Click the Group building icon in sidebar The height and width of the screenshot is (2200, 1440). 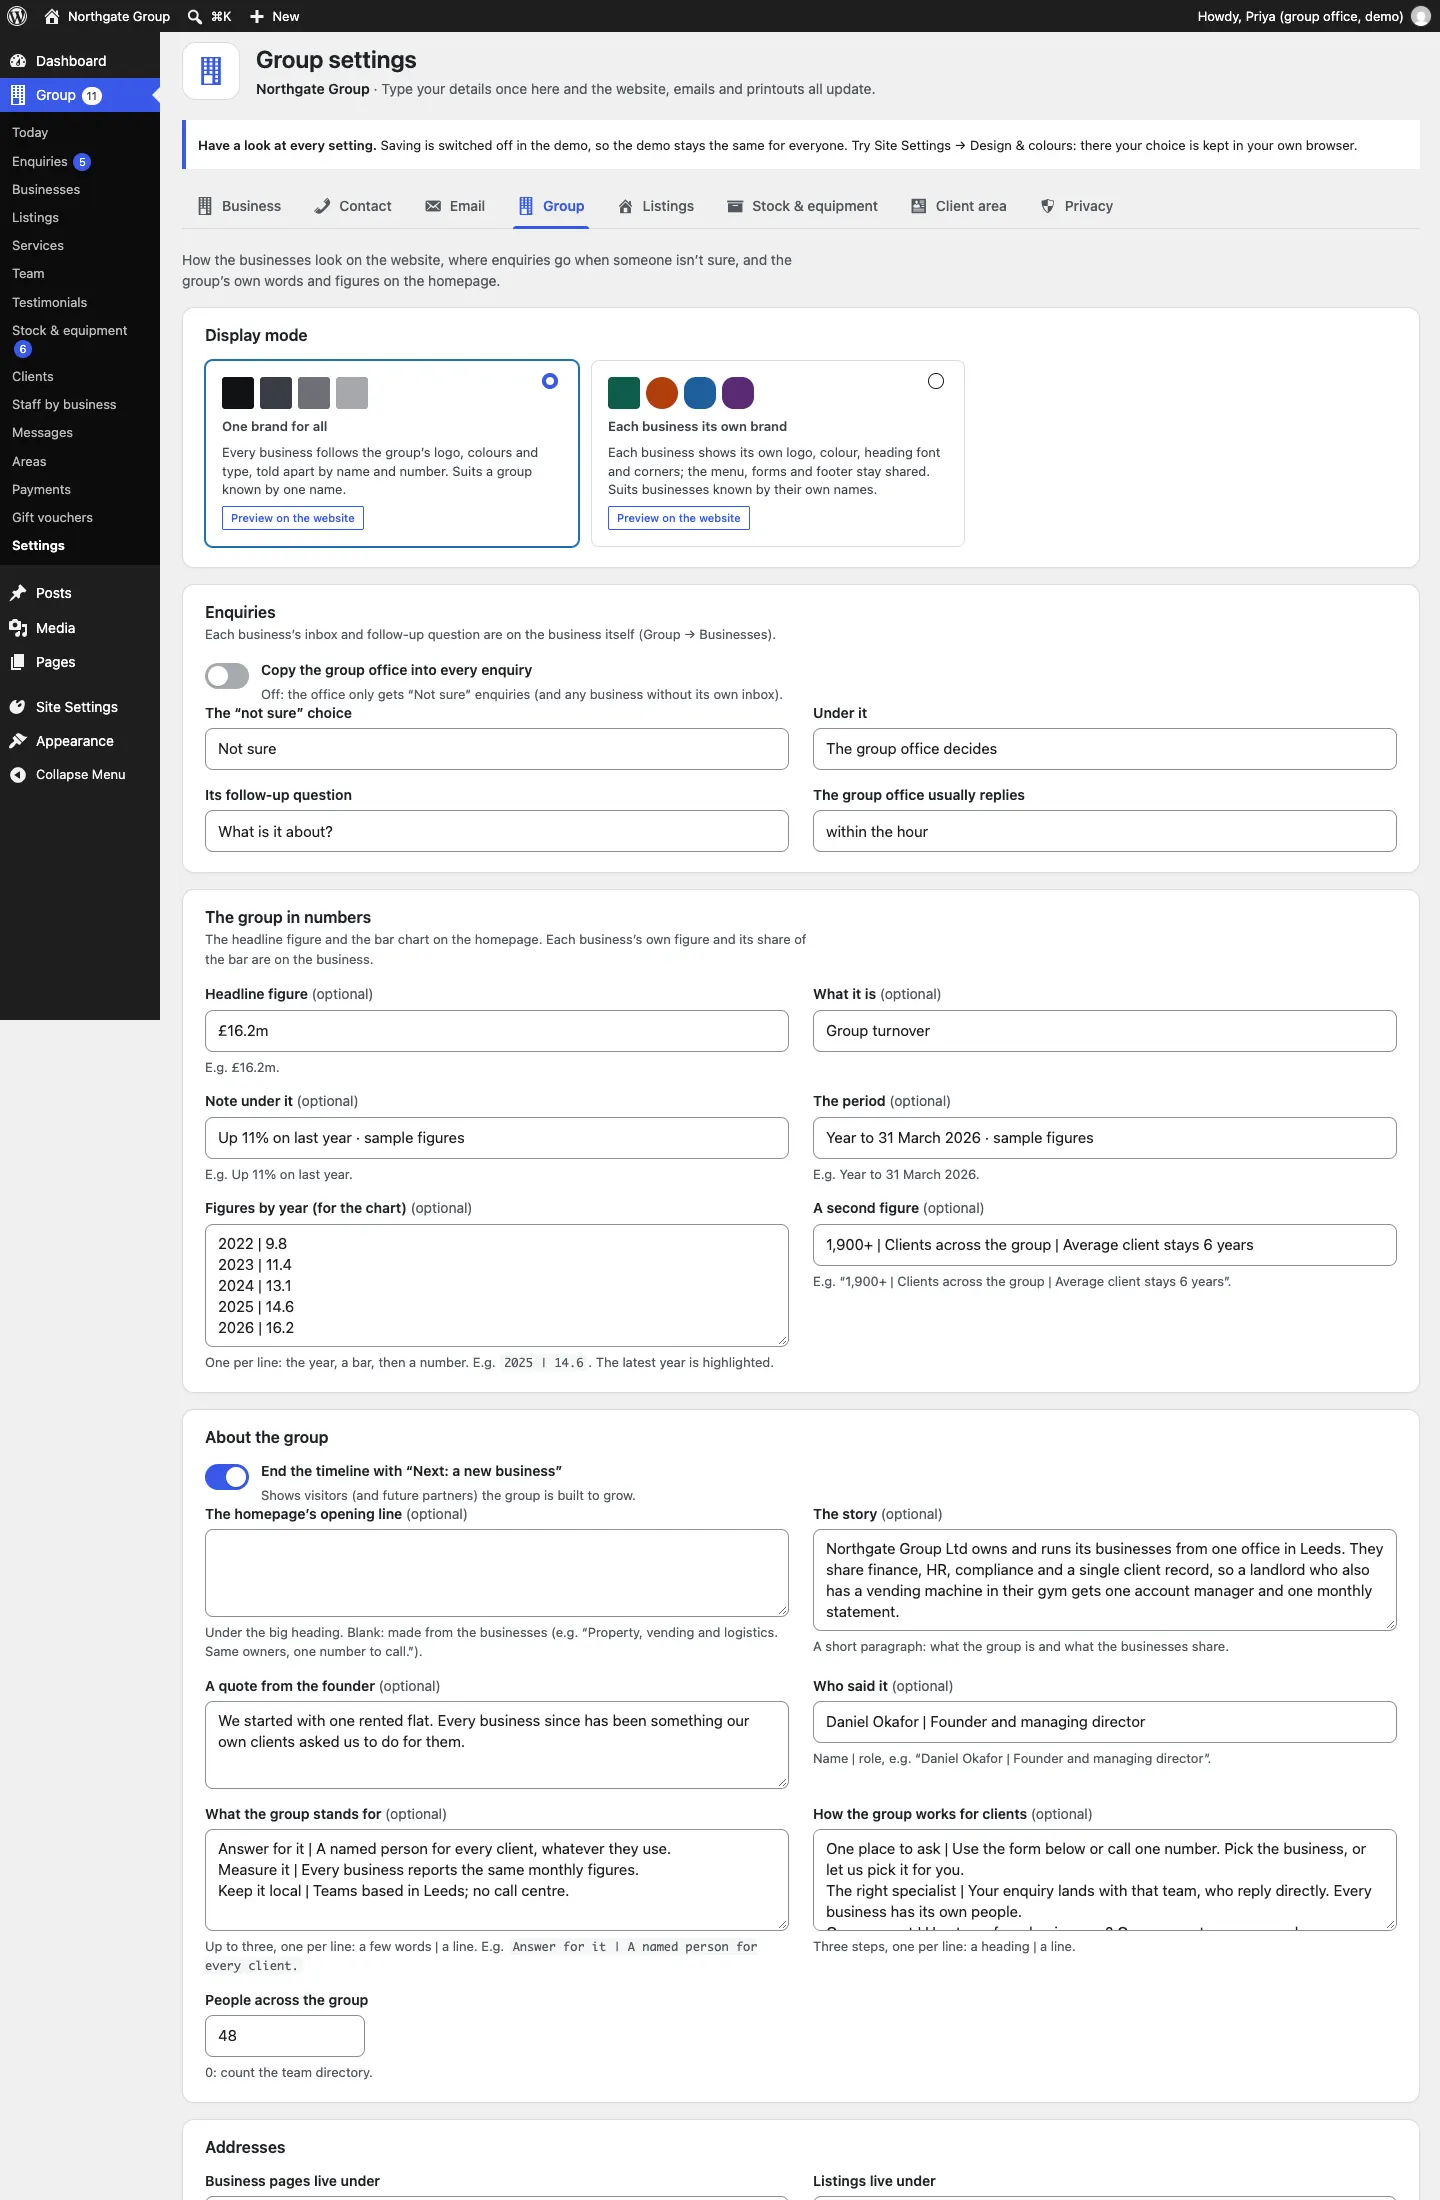pyautogui.click(x=18, y=95)
